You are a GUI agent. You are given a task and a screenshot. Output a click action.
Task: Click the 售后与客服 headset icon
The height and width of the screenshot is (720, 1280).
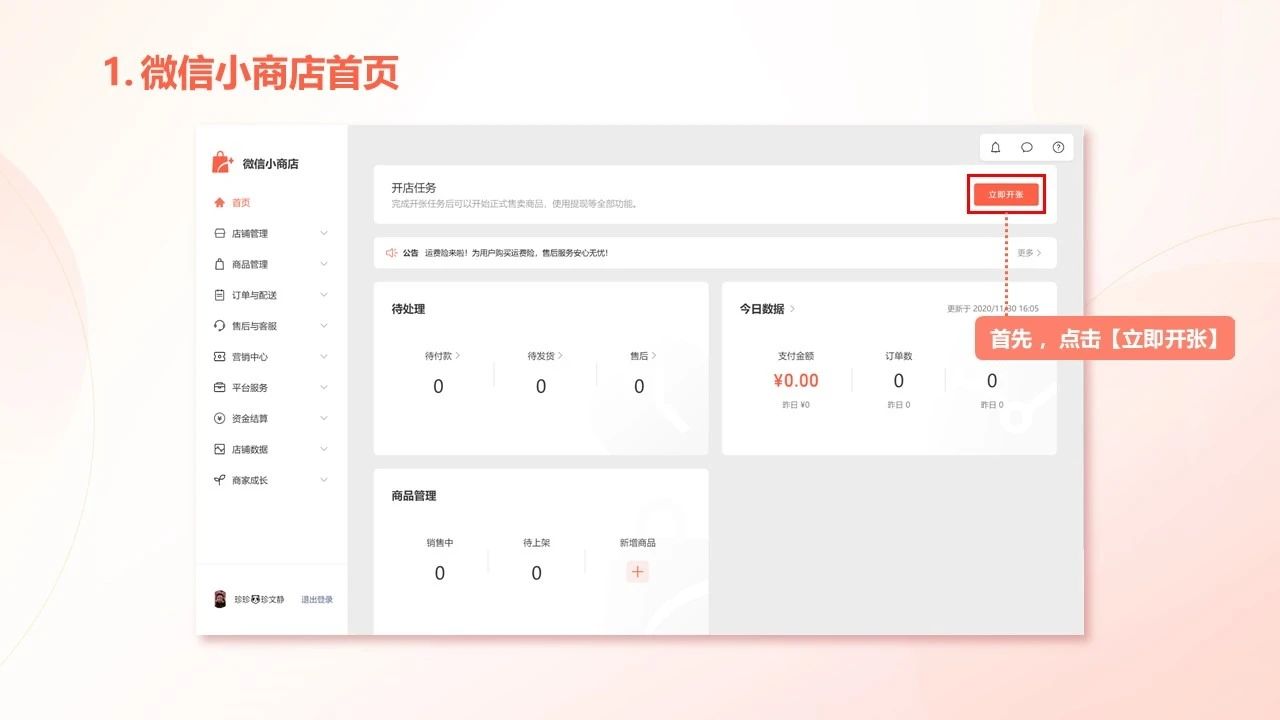click(x=220, y=326)
